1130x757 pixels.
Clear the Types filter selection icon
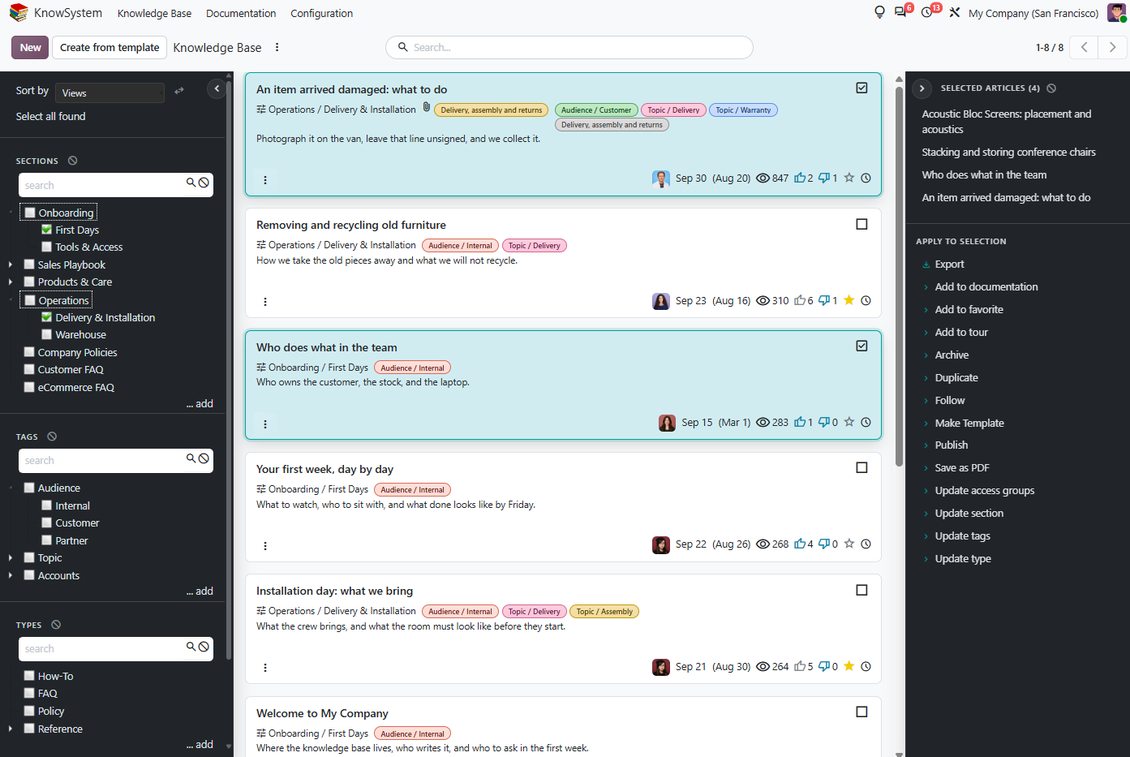click(x=56, y=625)
